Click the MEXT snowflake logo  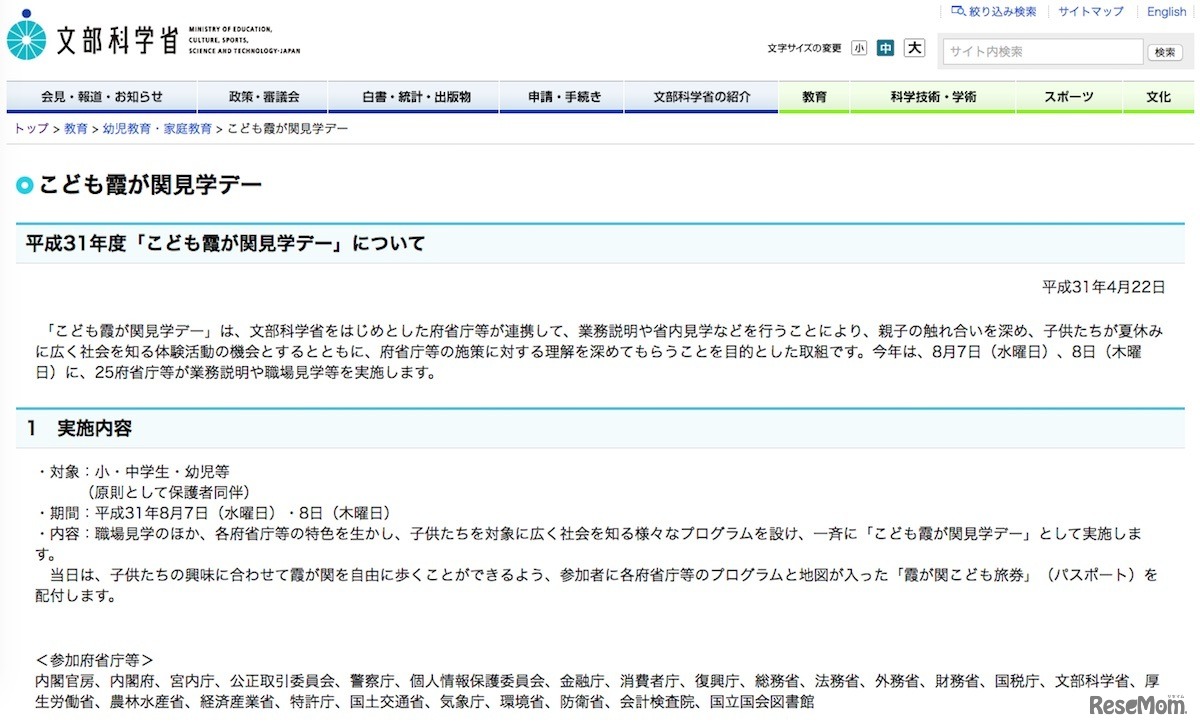[x=27, y=36]
